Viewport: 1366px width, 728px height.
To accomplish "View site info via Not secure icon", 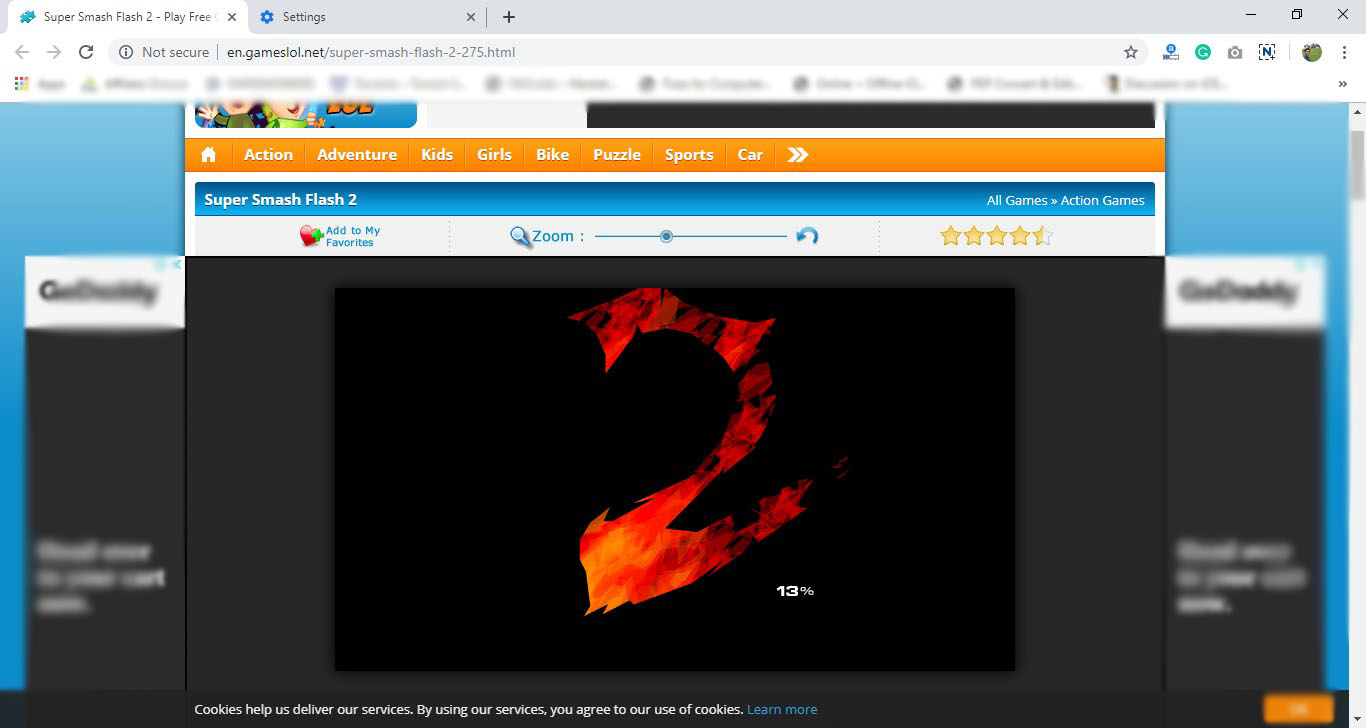I will [x=126, y=52].
